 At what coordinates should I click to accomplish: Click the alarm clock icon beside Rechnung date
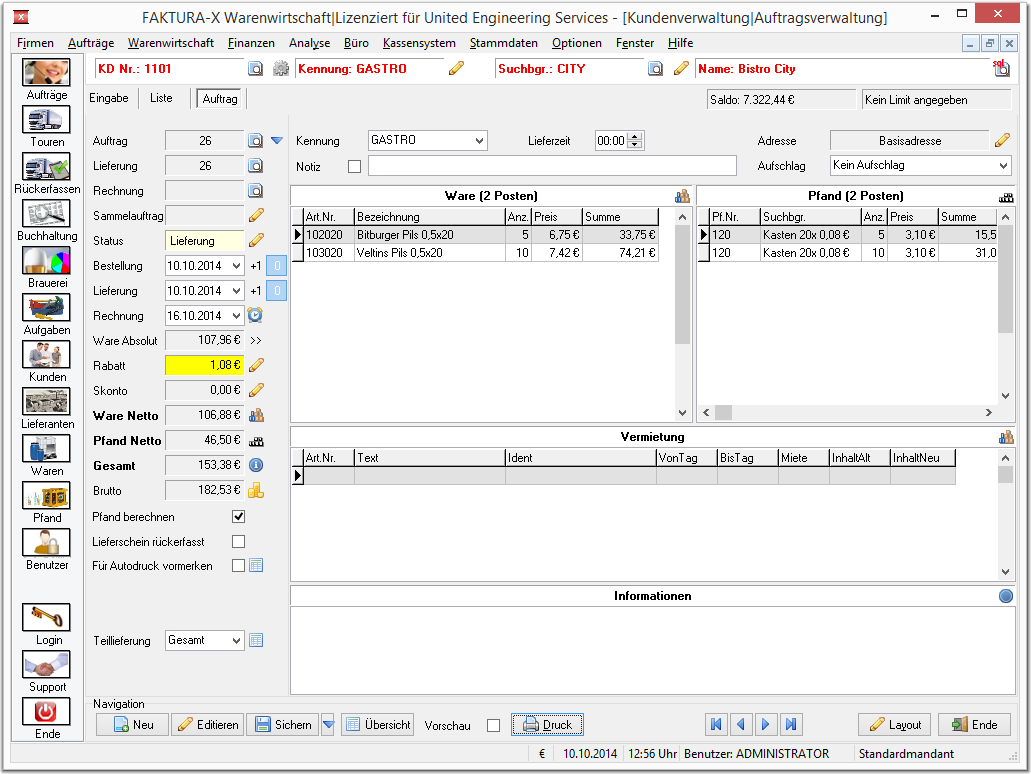255,315
